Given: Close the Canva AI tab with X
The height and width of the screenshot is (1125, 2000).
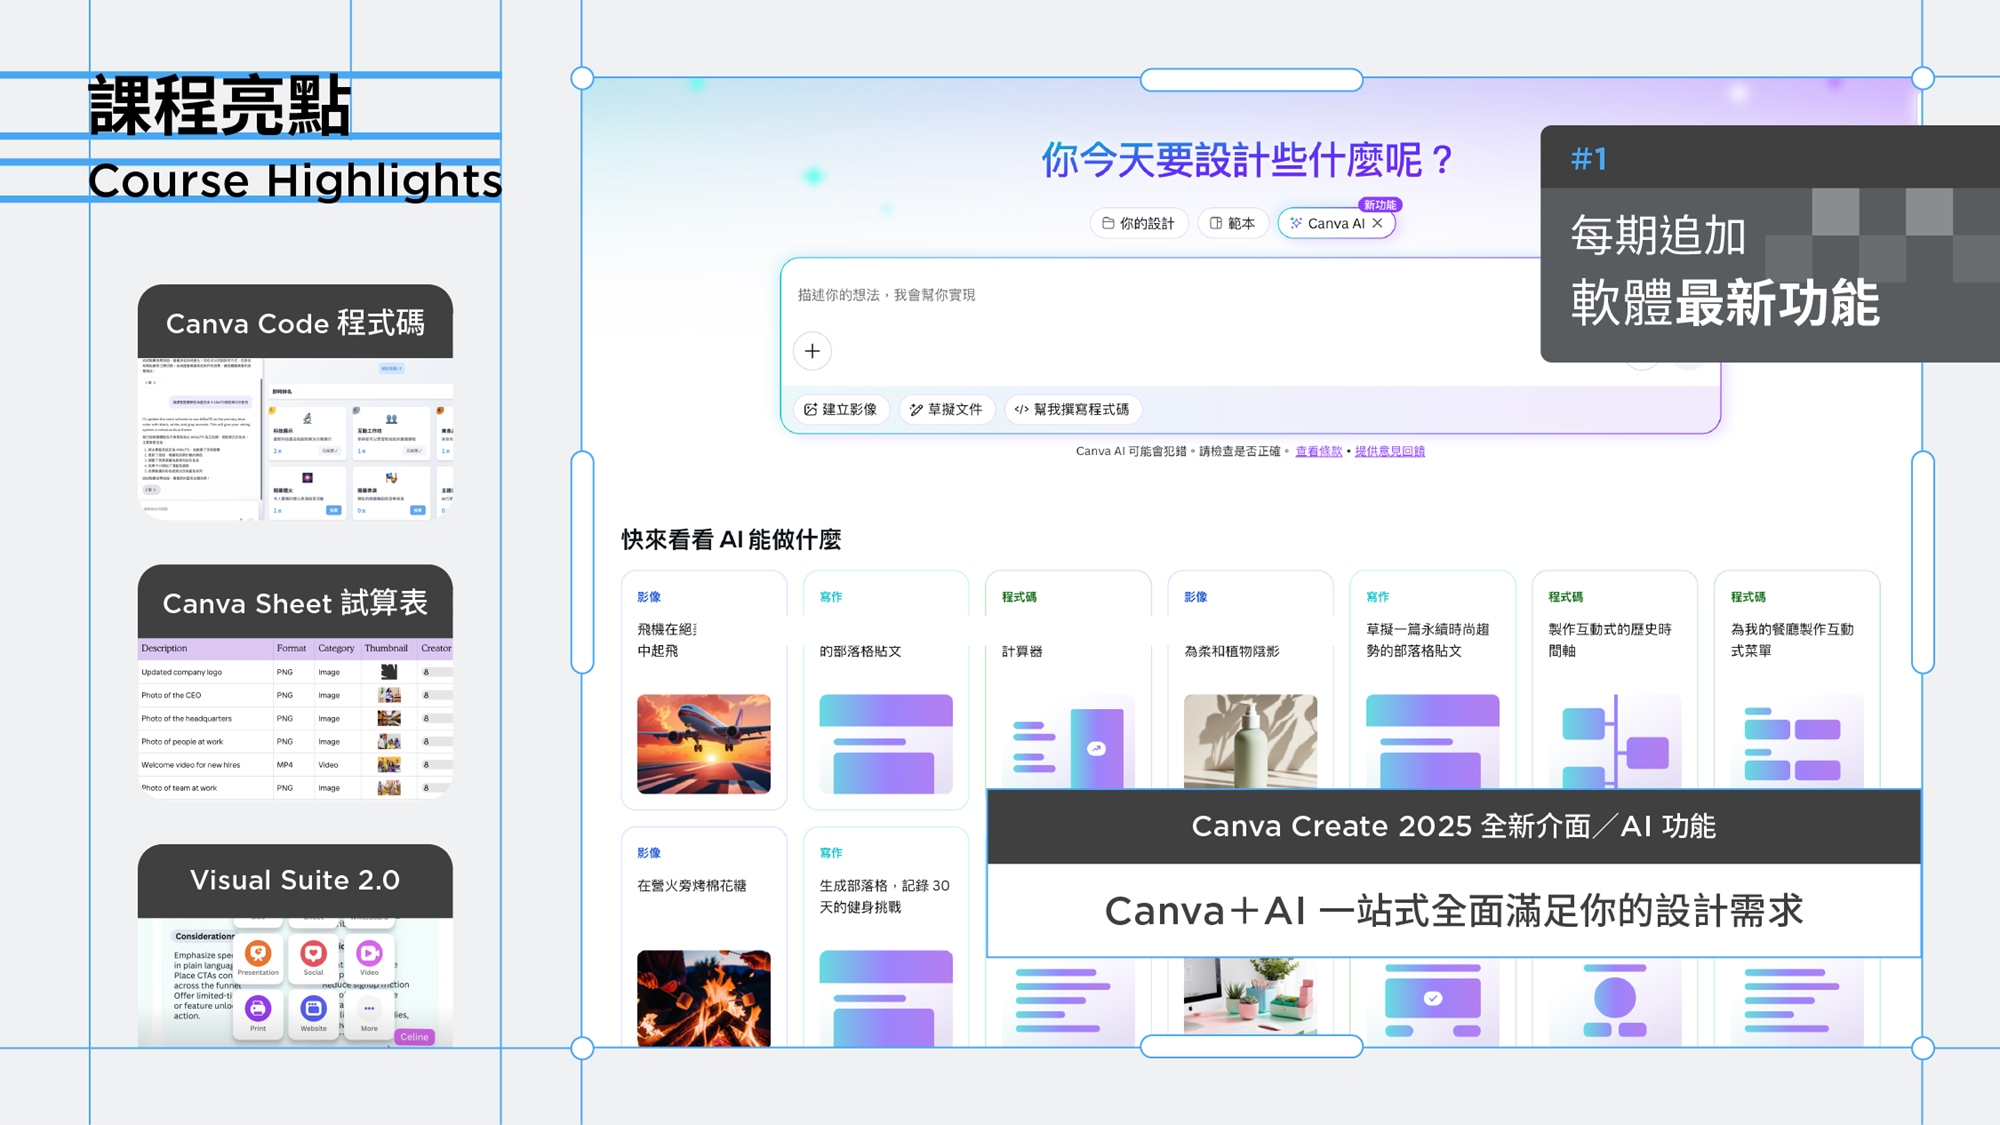Looking at the screenshot, I should 1378,223.
